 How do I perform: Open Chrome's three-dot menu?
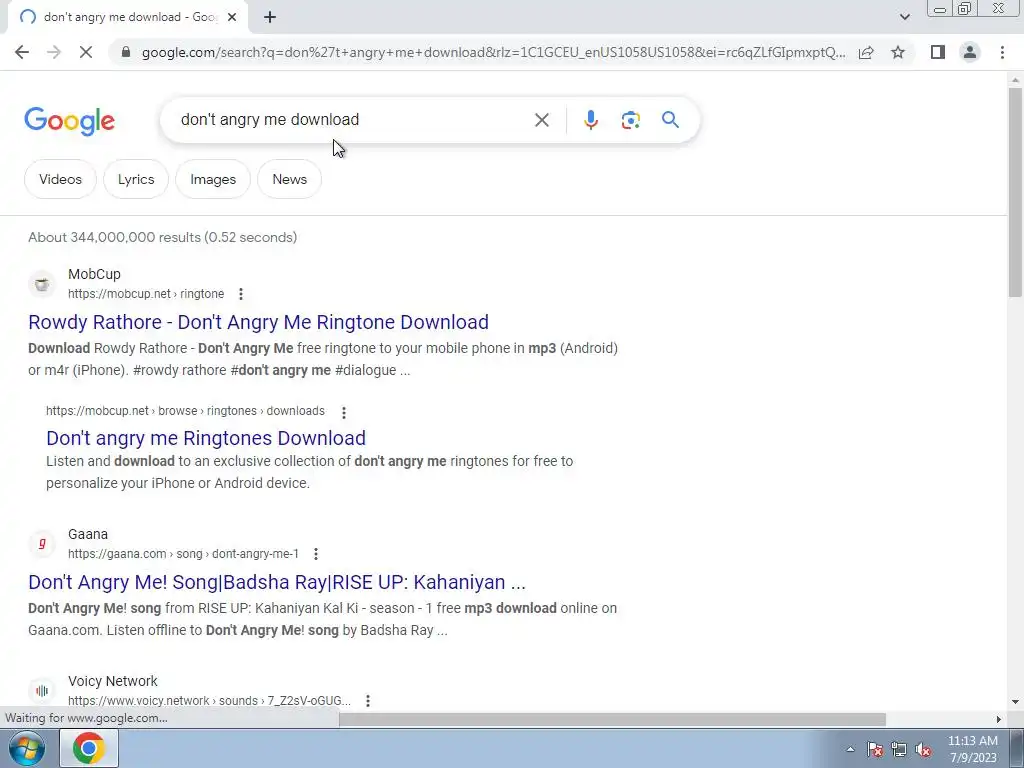click(1002, 52)
